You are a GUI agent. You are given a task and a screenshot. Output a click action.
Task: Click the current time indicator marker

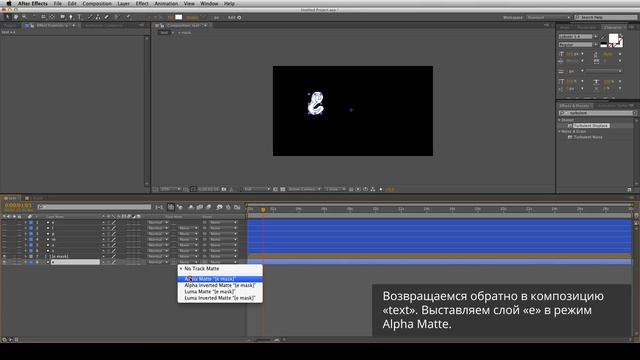[x=263, y=210]
